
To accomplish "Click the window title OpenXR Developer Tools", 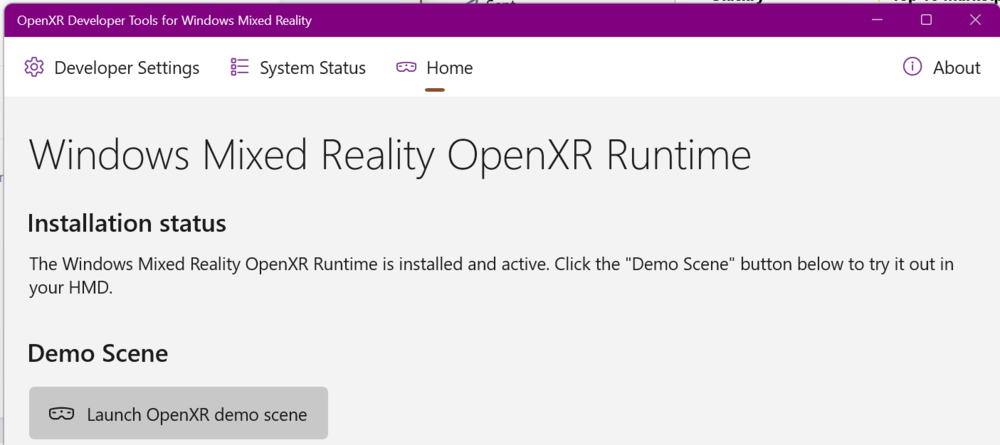I will (x=165, y=20).
